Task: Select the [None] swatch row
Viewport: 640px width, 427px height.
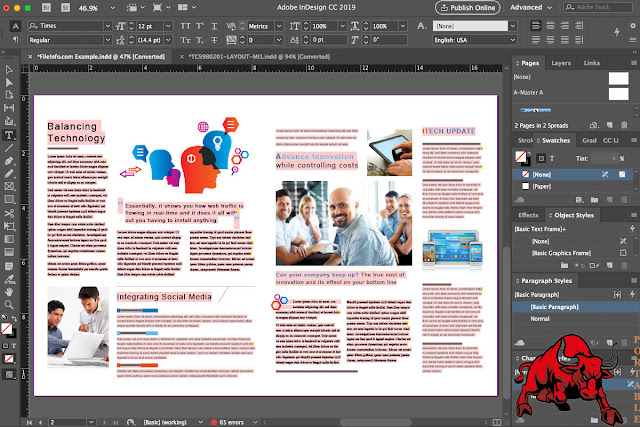Action: tap(573, 174)
